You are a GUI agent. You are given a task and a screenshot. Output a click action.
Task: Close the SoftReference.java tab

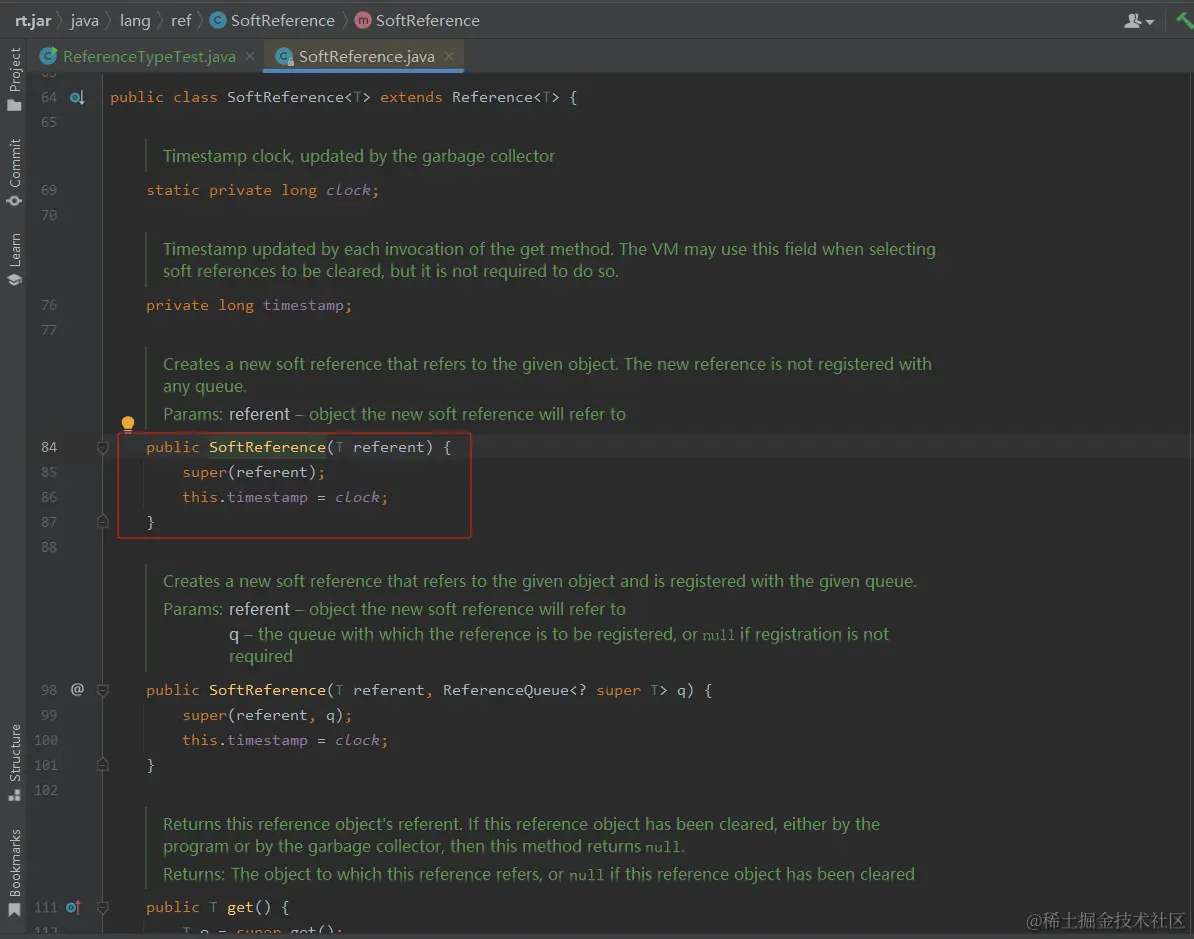click(x=449, y=56)
